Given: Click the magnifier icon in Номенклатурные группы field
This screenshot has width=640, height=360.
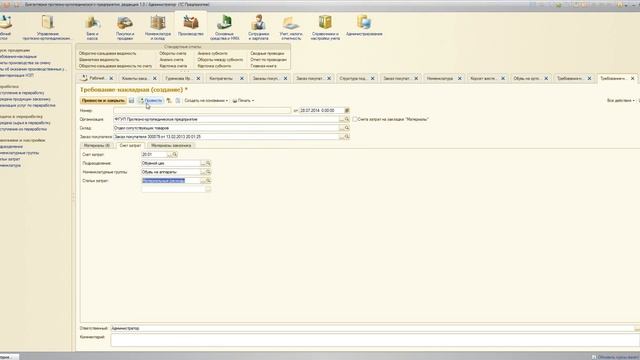Looking at the screenshot, I should (208, 172).
